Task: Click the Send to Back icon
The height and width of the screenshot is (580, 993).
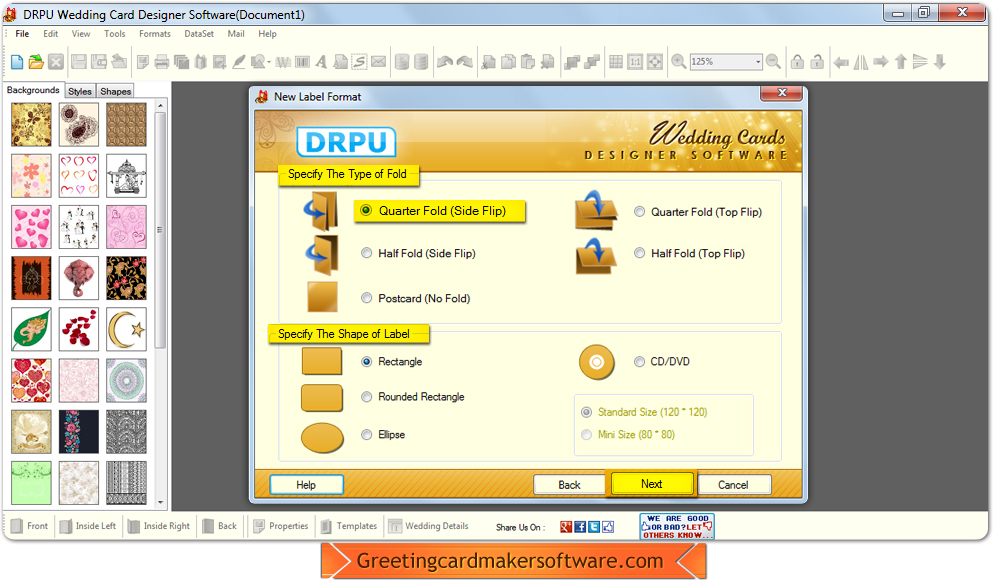Action: pos(592,61)
